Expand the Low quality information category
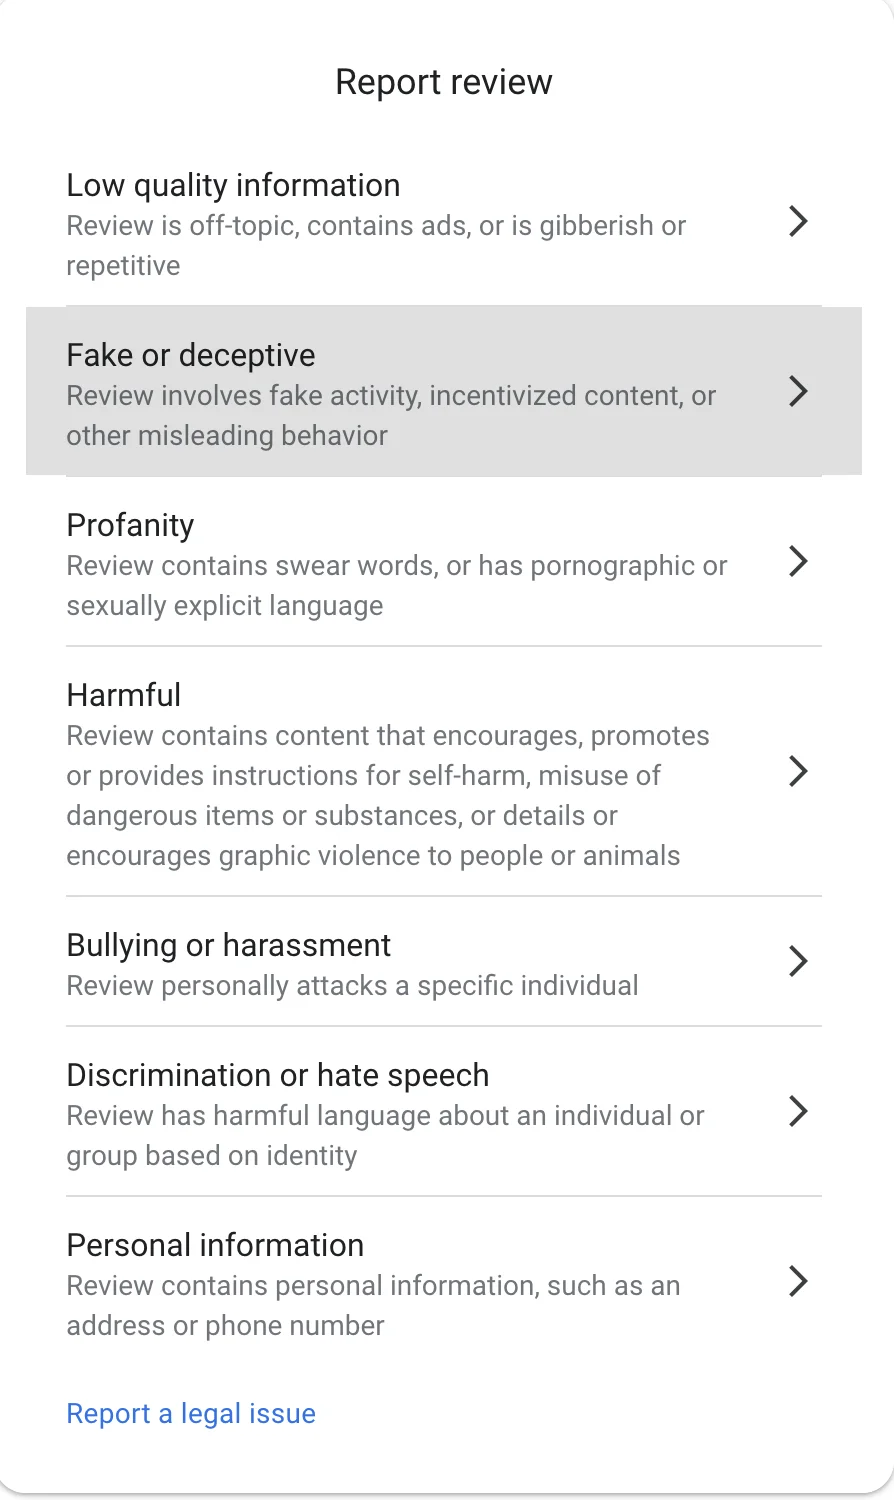Screen dimensions: 894x1500 pyautogui.click(x=400, y=222)
